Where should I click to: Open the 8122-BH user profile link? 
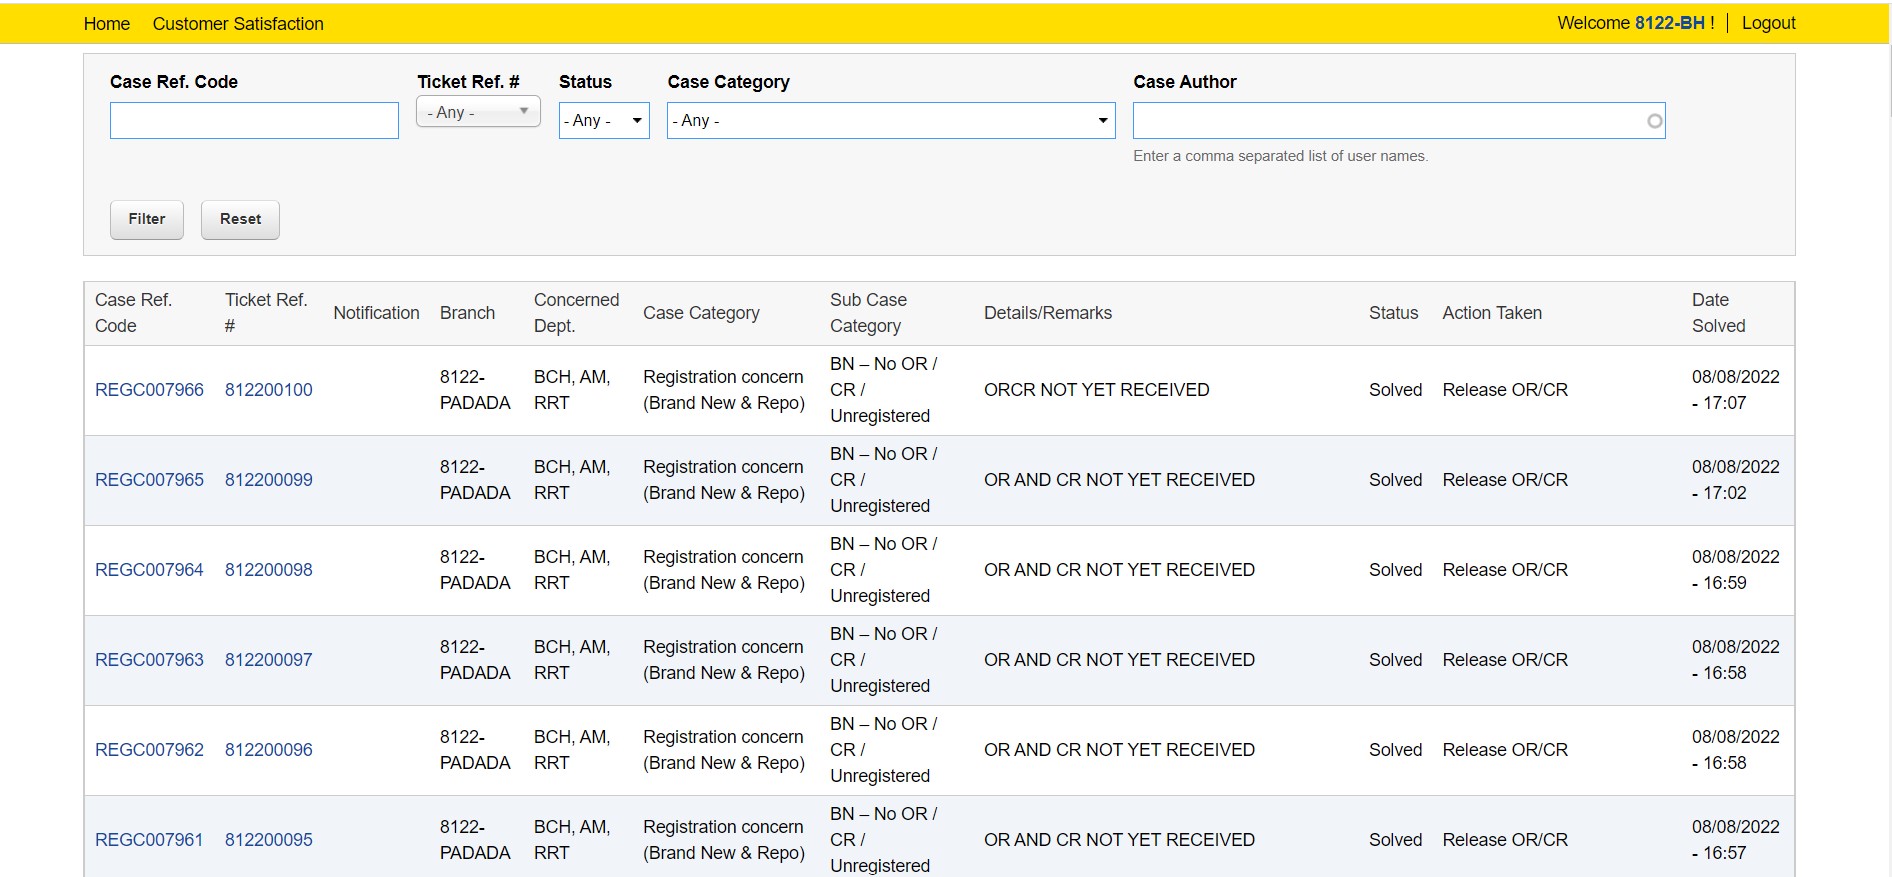click(x=1669, y=23)
